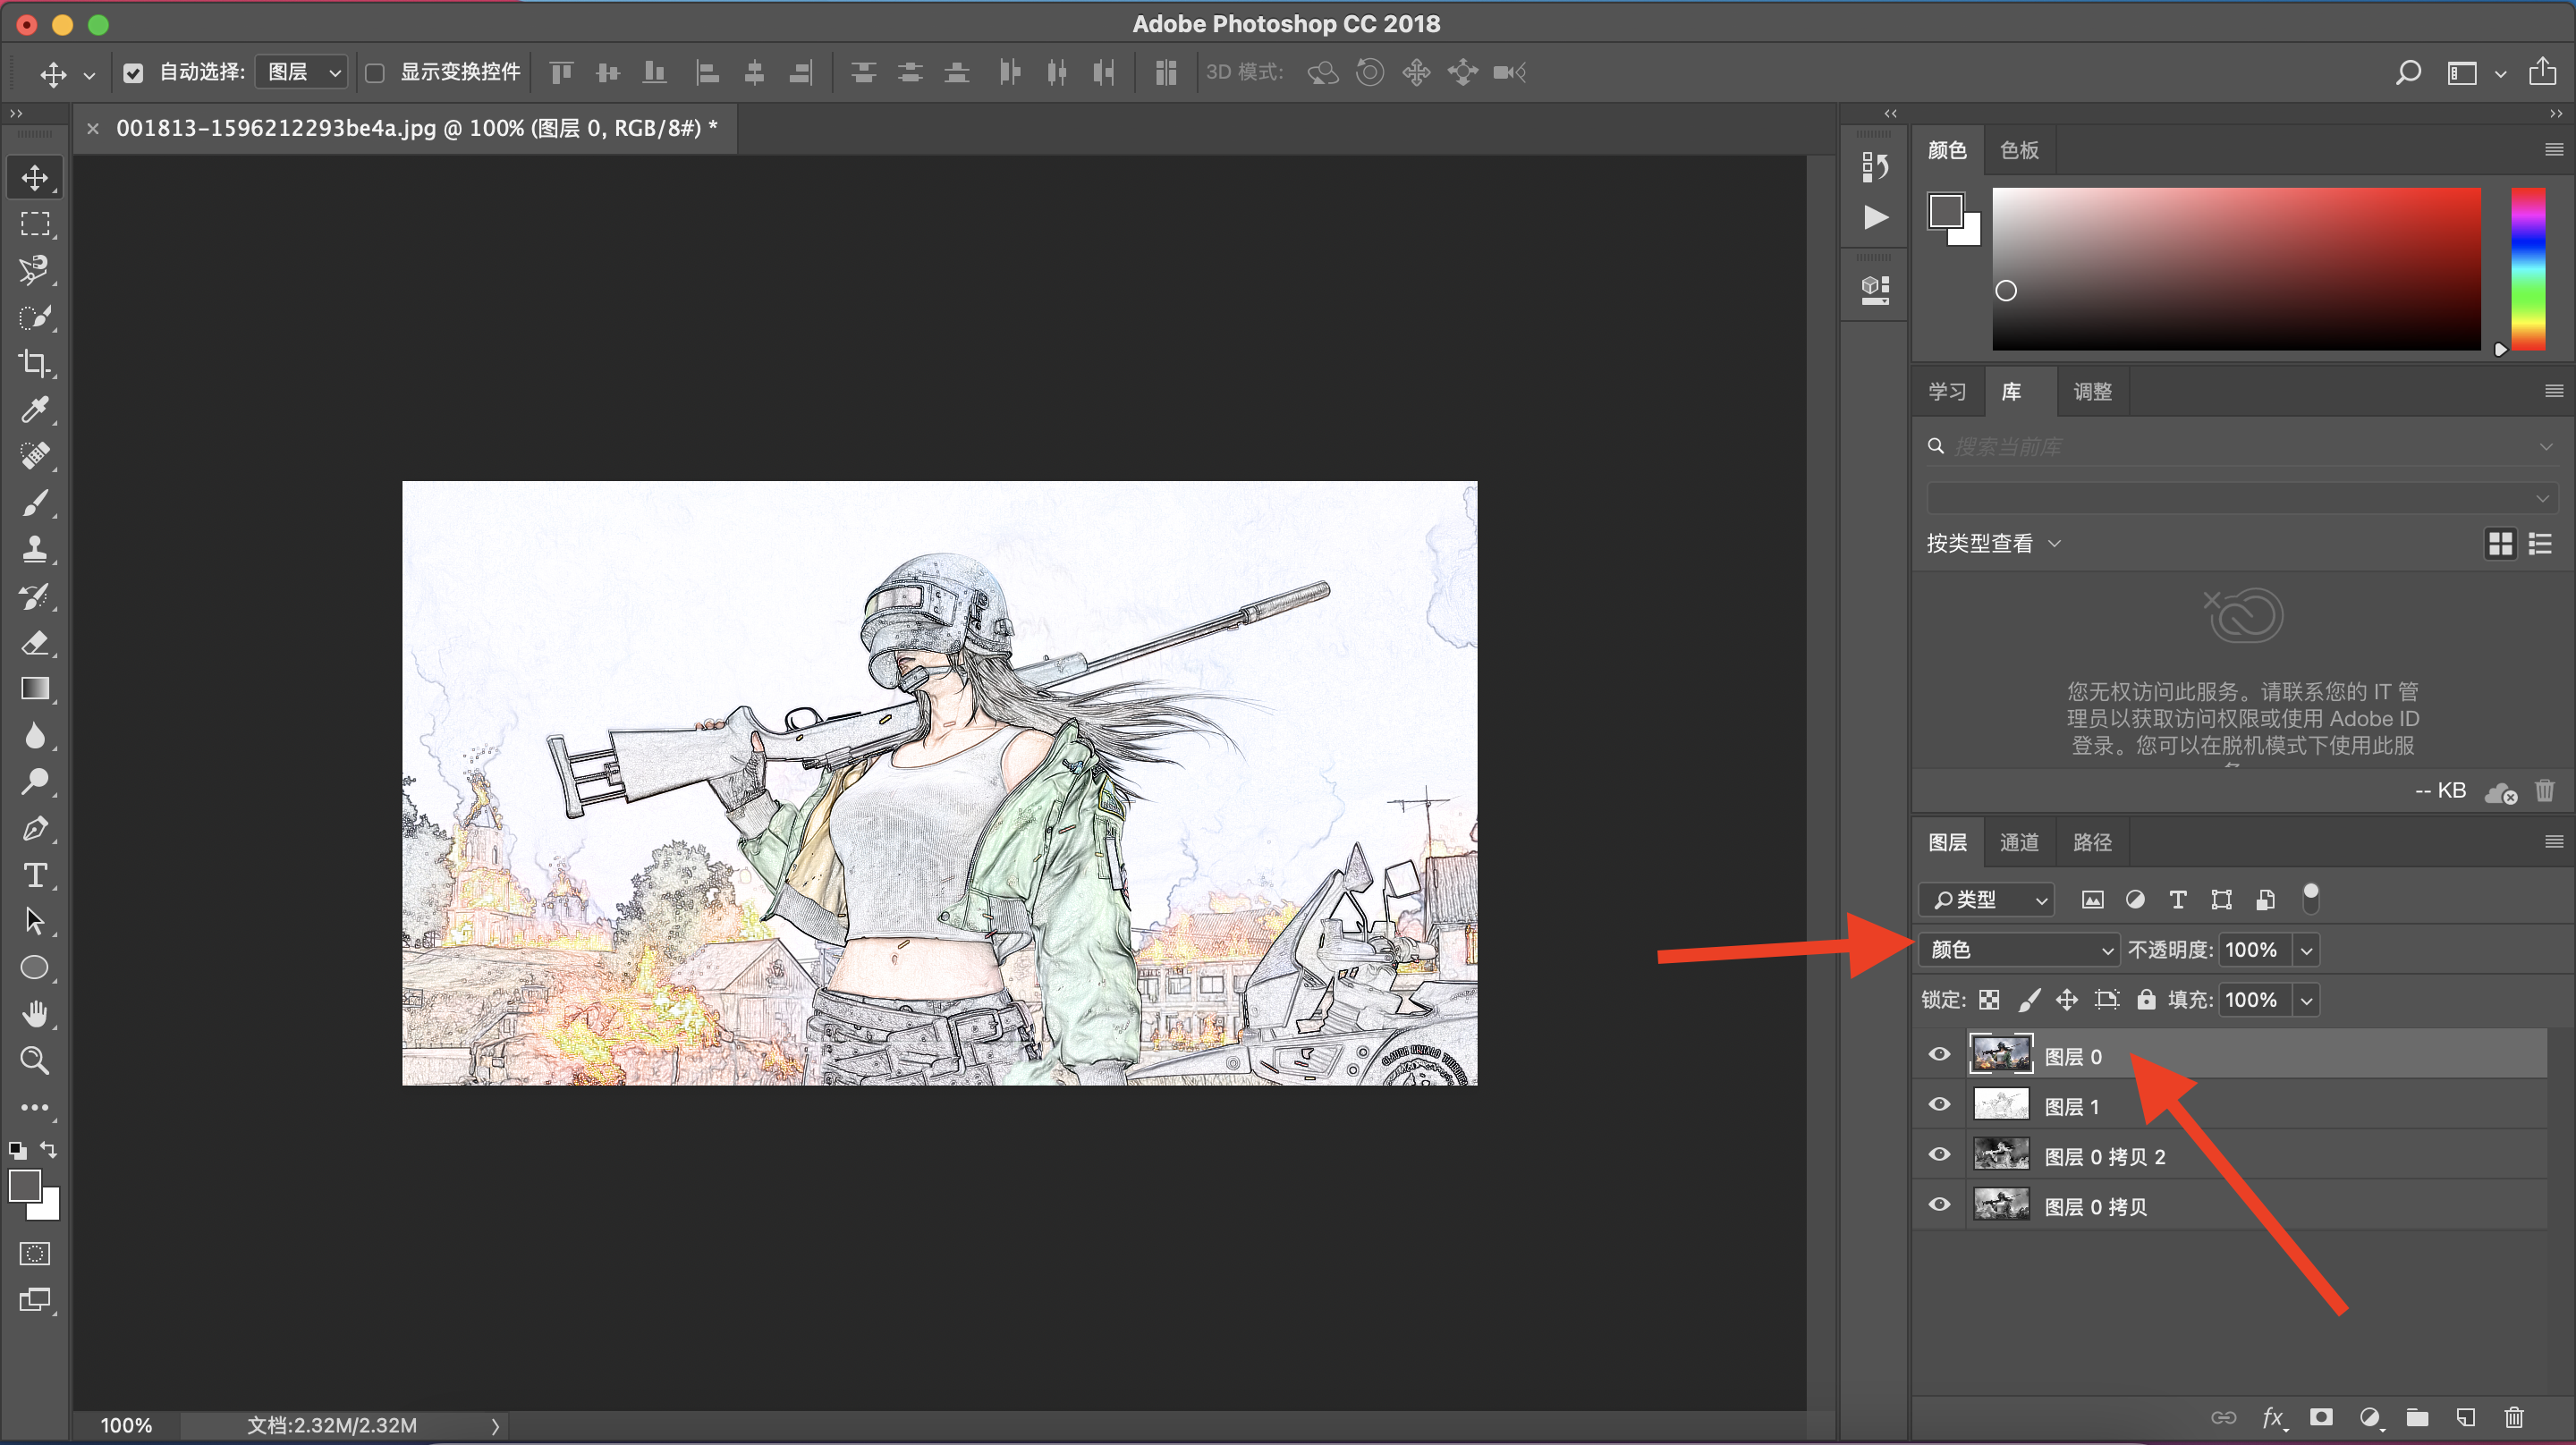Viewport: 2576px width, 1445px height.
Task: Click the share image icon
Action: tap(2542, 72)
